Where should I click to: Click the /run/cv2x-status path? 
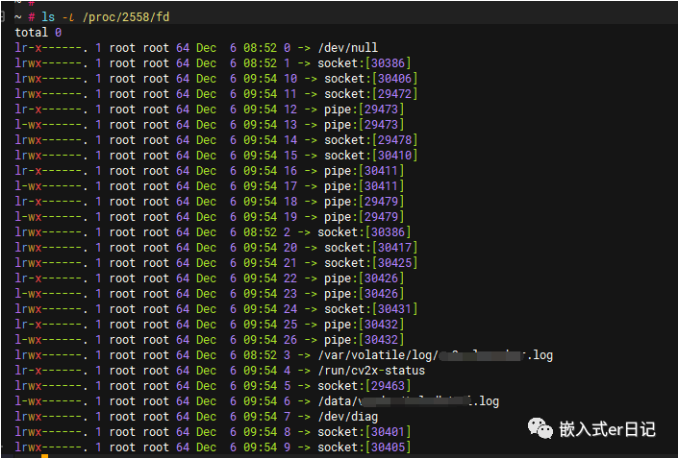click(372, 371)
